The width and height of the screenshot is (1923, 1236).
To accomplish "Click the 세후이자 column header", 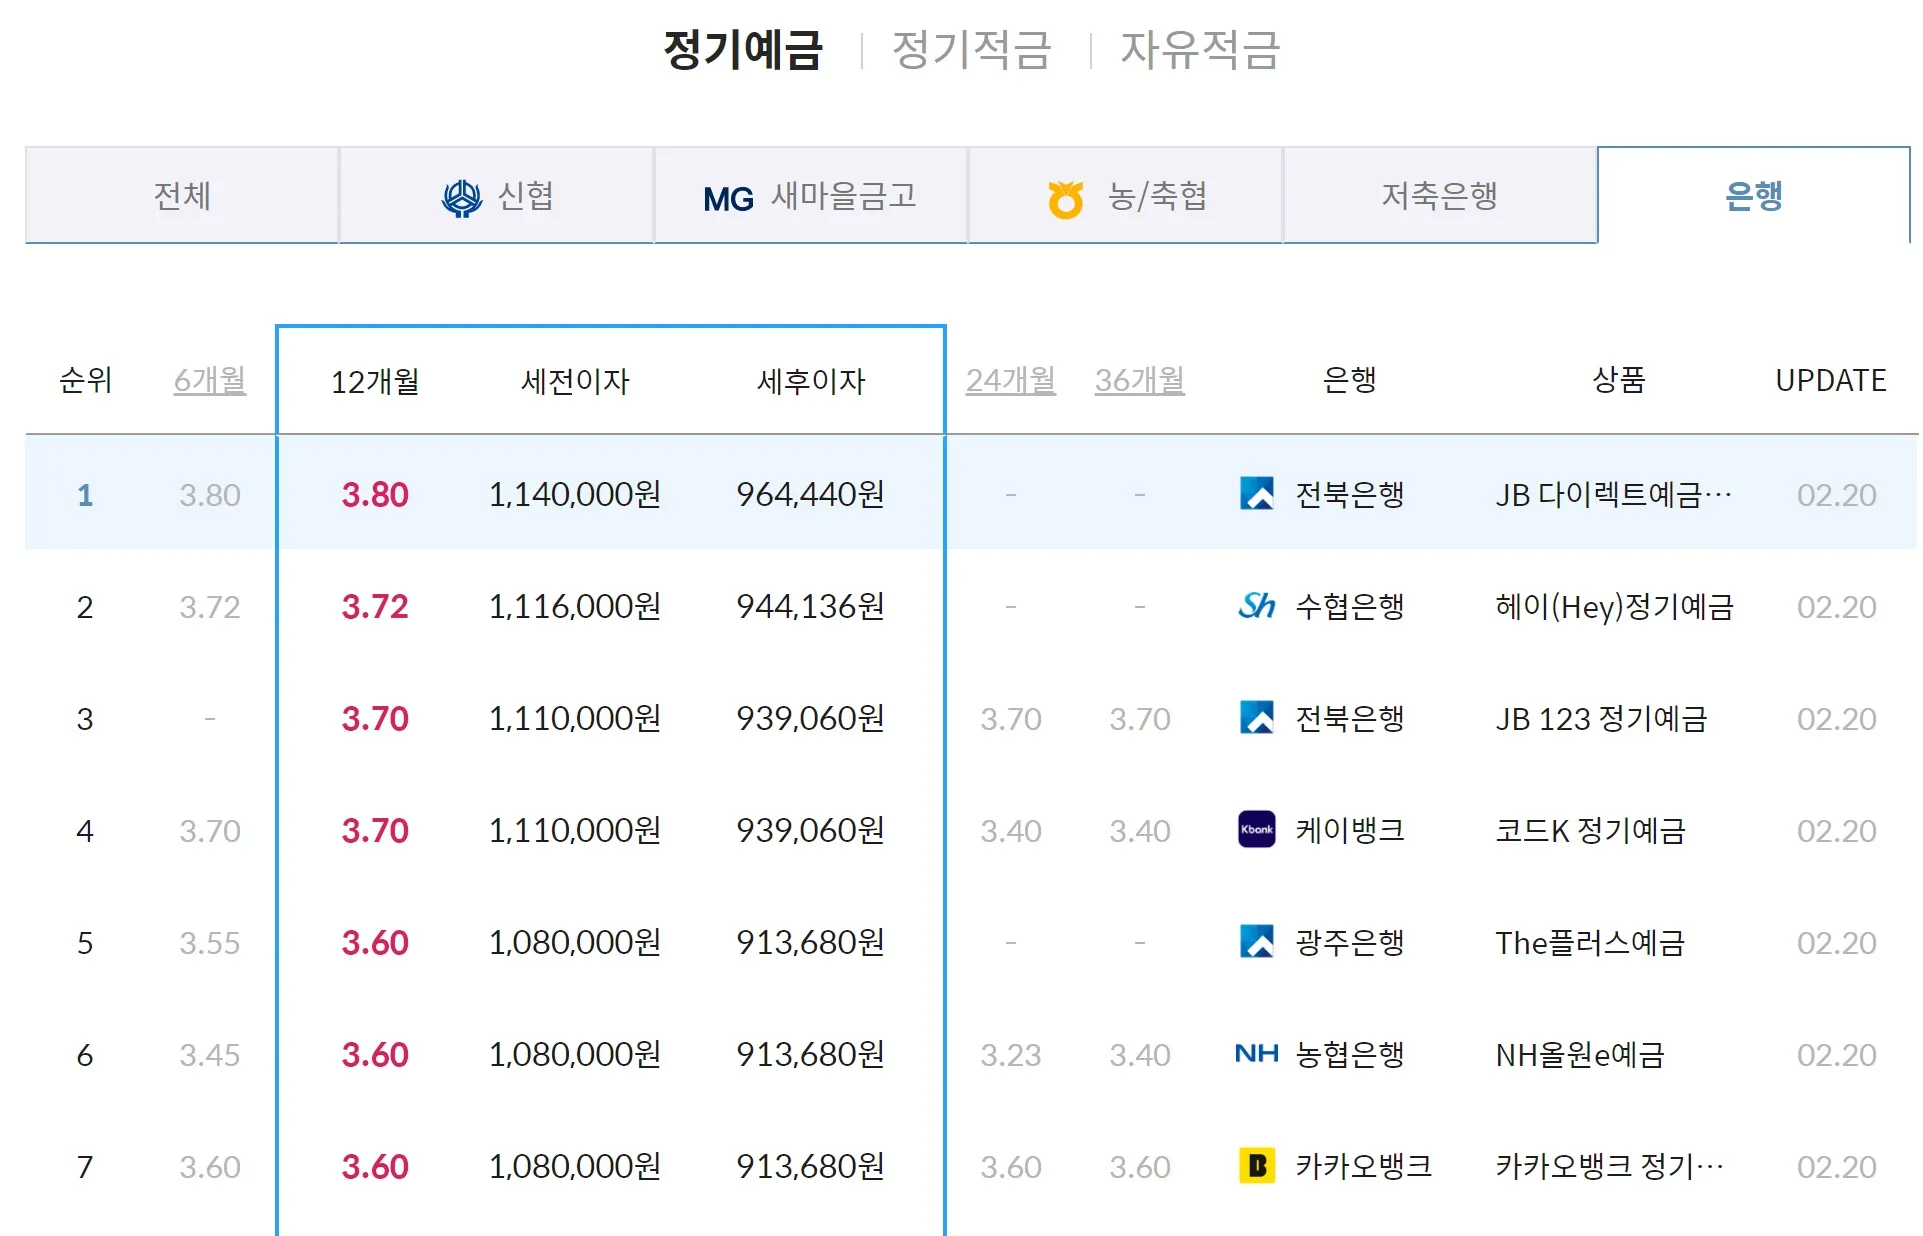I will click(x=811, y=381).
